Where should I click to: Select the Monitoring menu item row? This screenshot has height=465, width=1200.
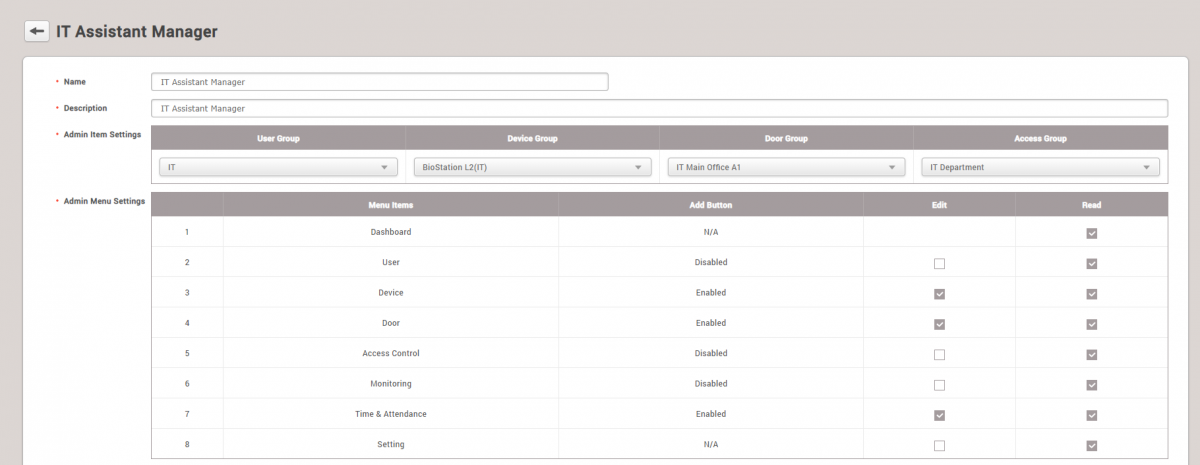tap(390, 384)
